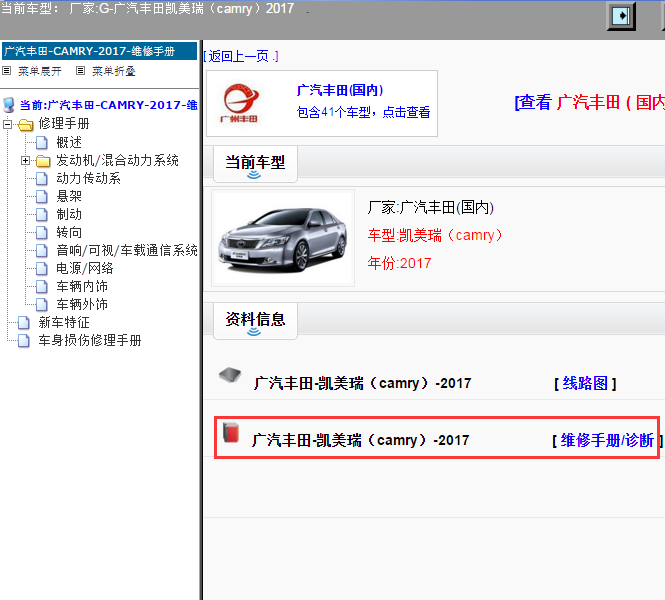This screenshot has height=600, width=665.
Task: Select 音响/可视/车载通信系统 in the tree
Action: 127,250
